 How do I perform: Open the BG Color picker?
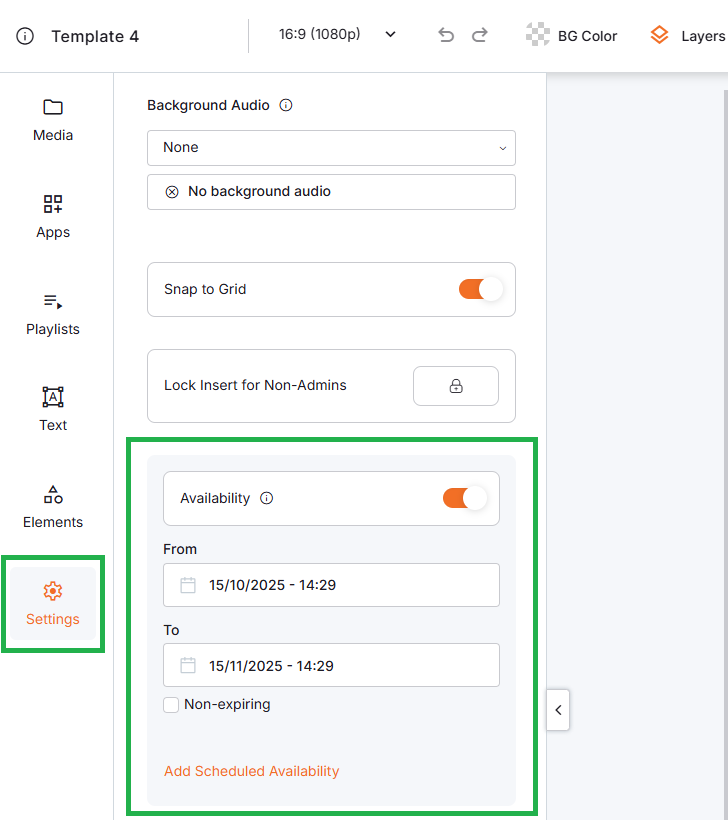click(572, 35)
